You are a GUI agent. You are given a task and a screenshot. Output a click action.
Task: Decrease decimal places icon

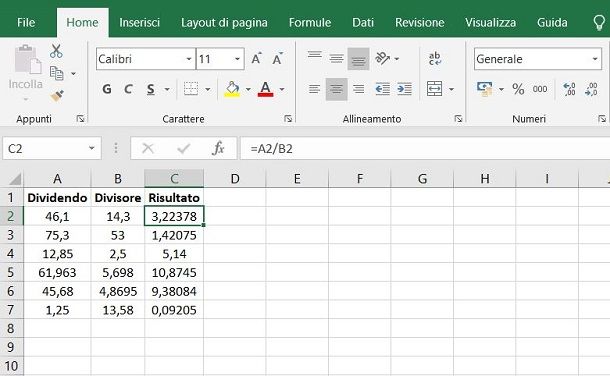click(591, 89)
